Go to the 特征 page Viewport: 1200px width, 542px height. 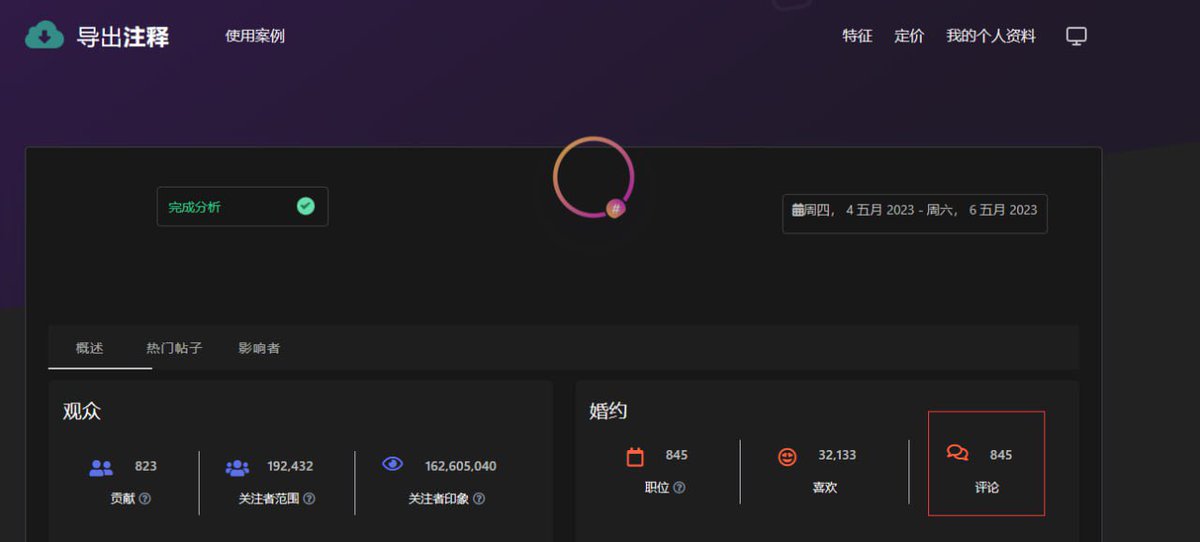click(x=857, y=36)
